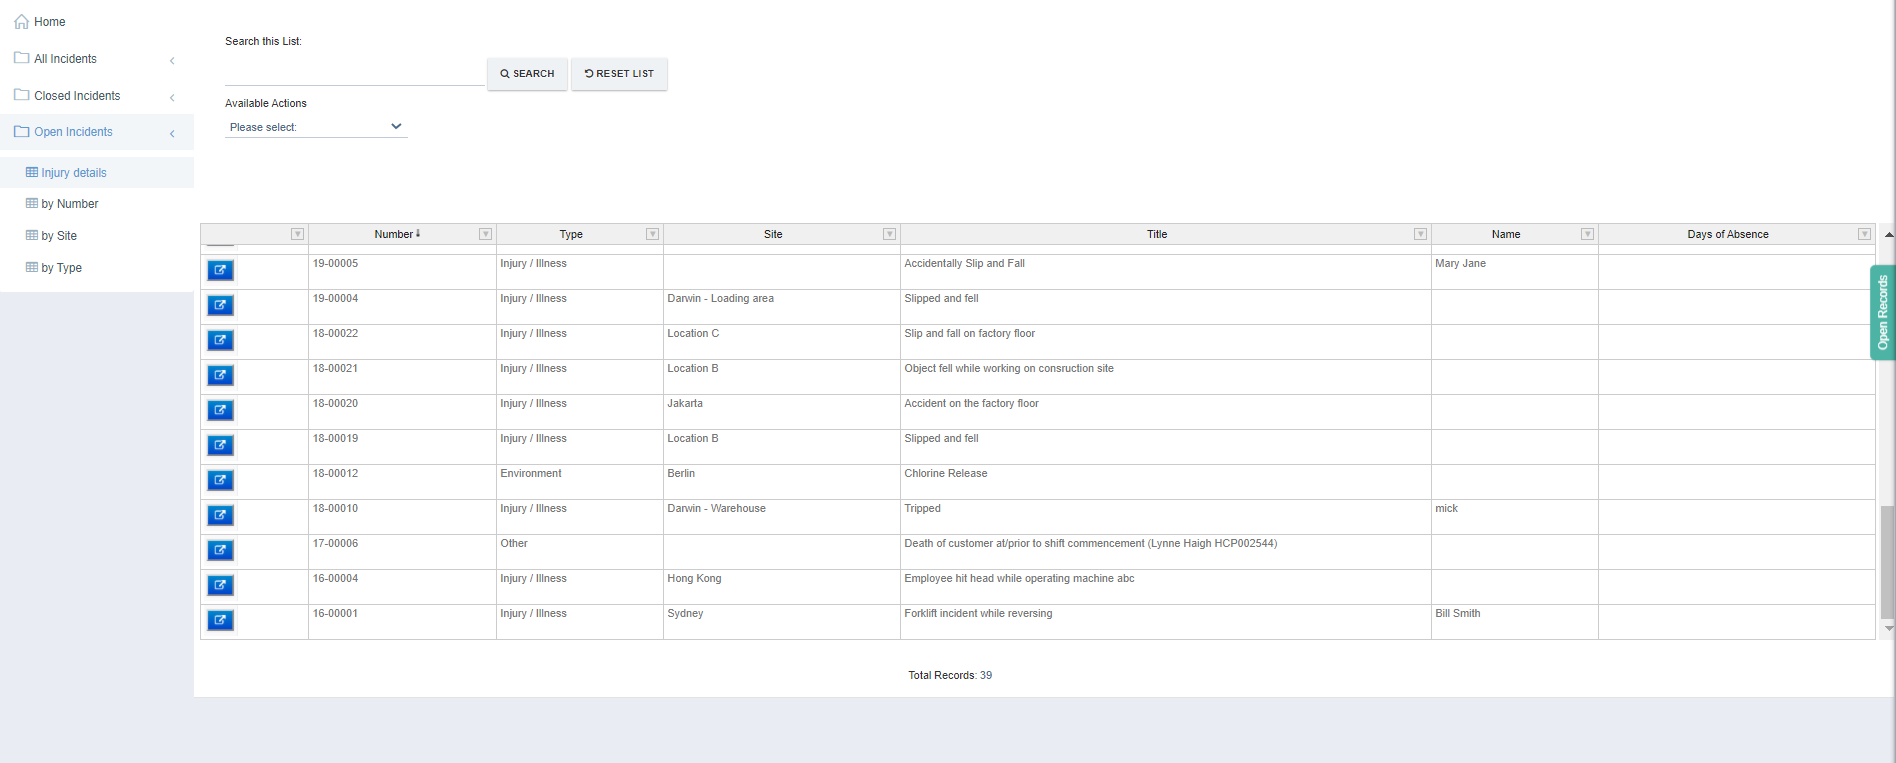
Task: Click the table's vertical scrollbar thumb
Action: point(1887,560)
